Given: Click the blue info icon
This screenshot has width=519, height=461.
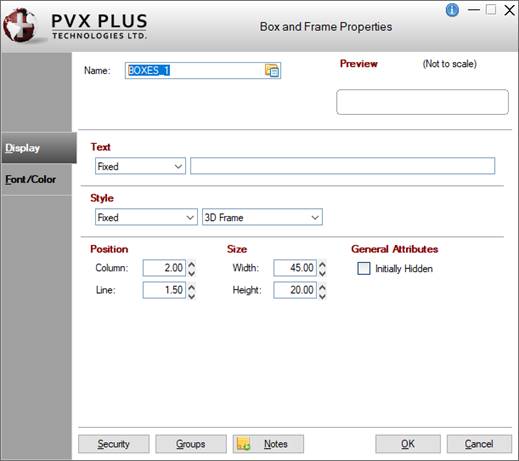Looking at the screenshot, I should (x=452, y=10).
